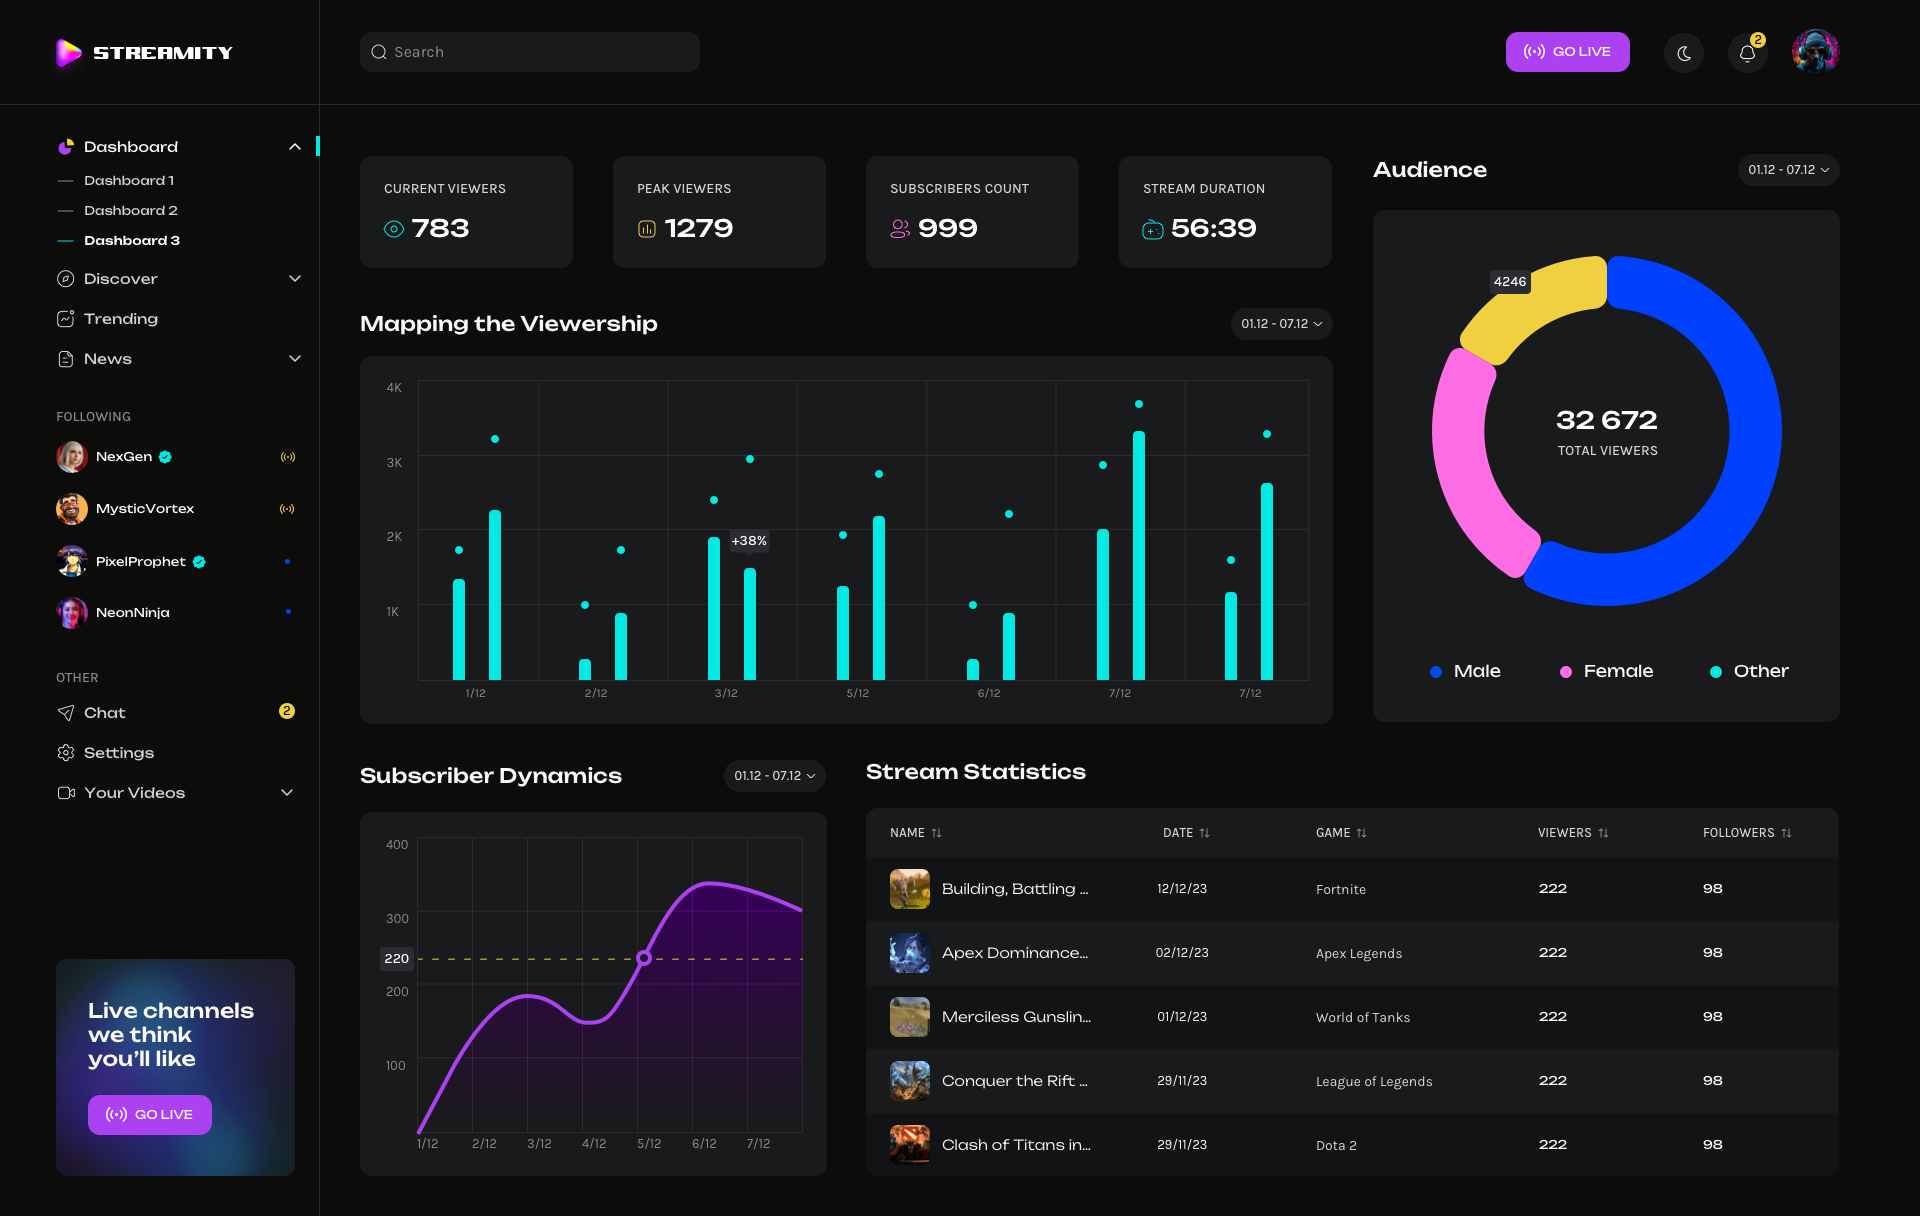
Task: Open the Audience date range dropdown
Action: coord(1788,170)
